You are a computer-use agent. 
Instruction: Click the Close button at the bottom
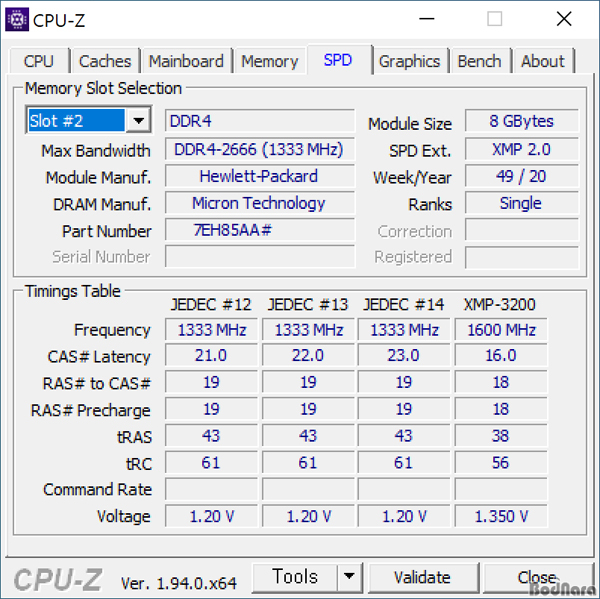(537, 578)
